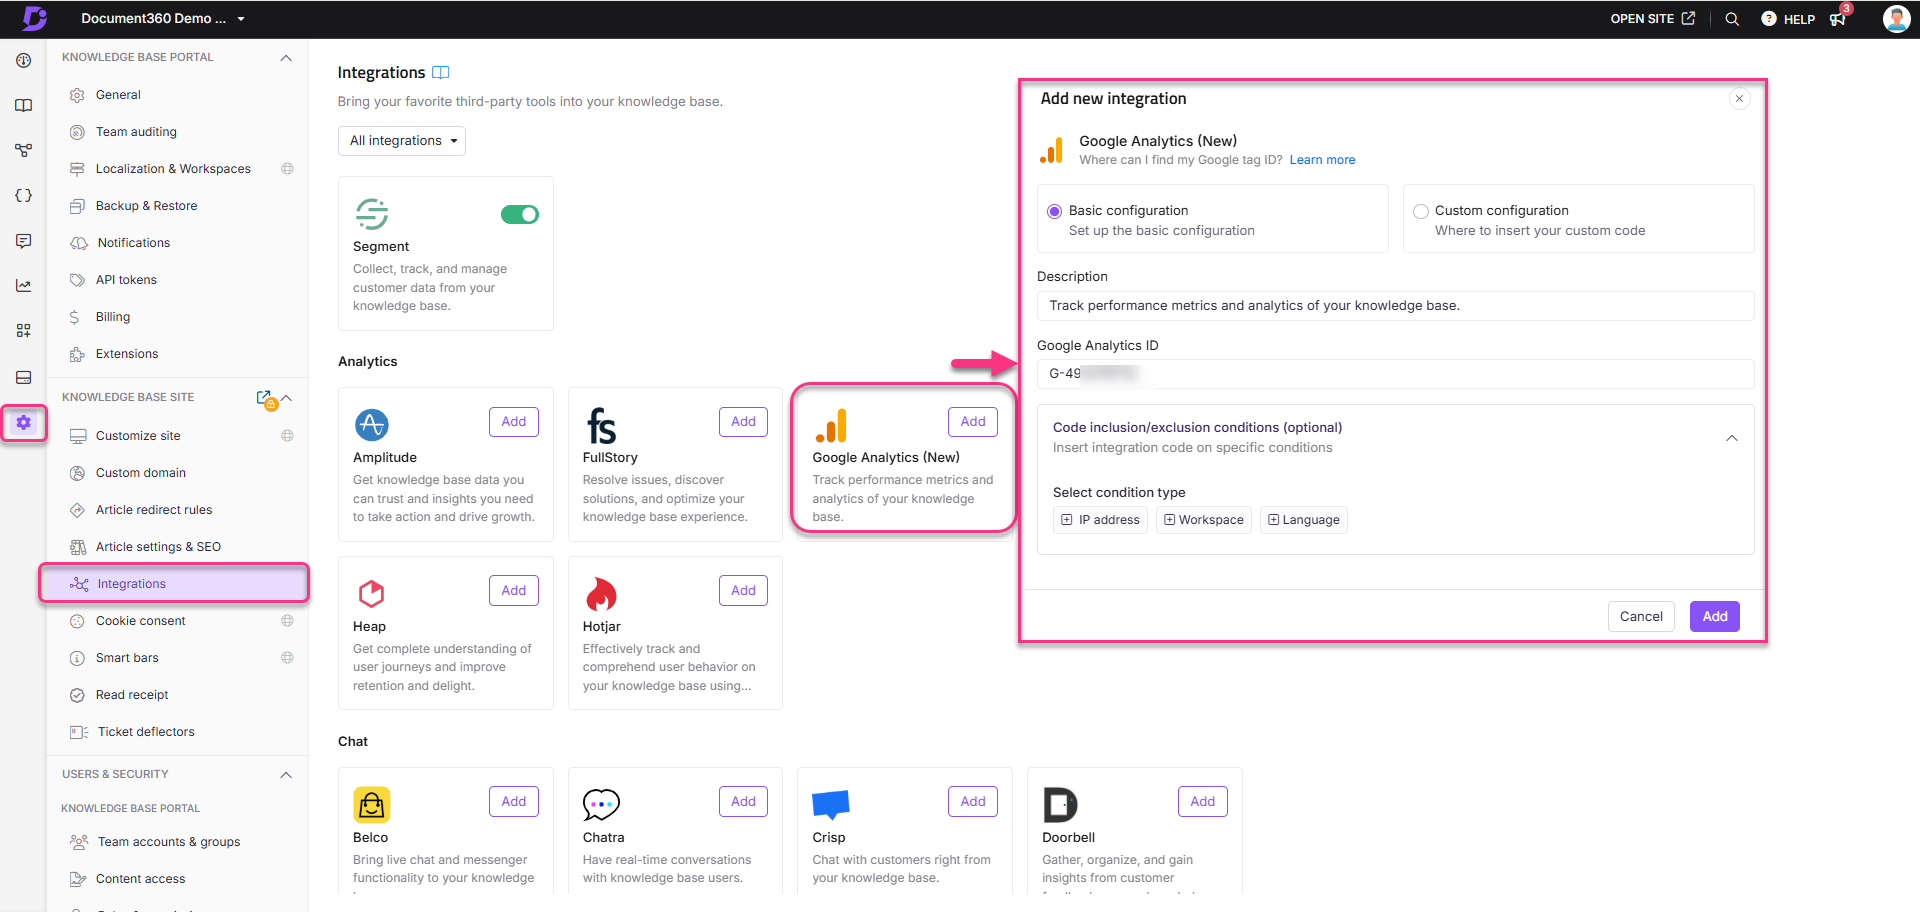Screen dimensions: 1920x912
Task: Click the book help icon beside Integrations heading
Action: 441,73
